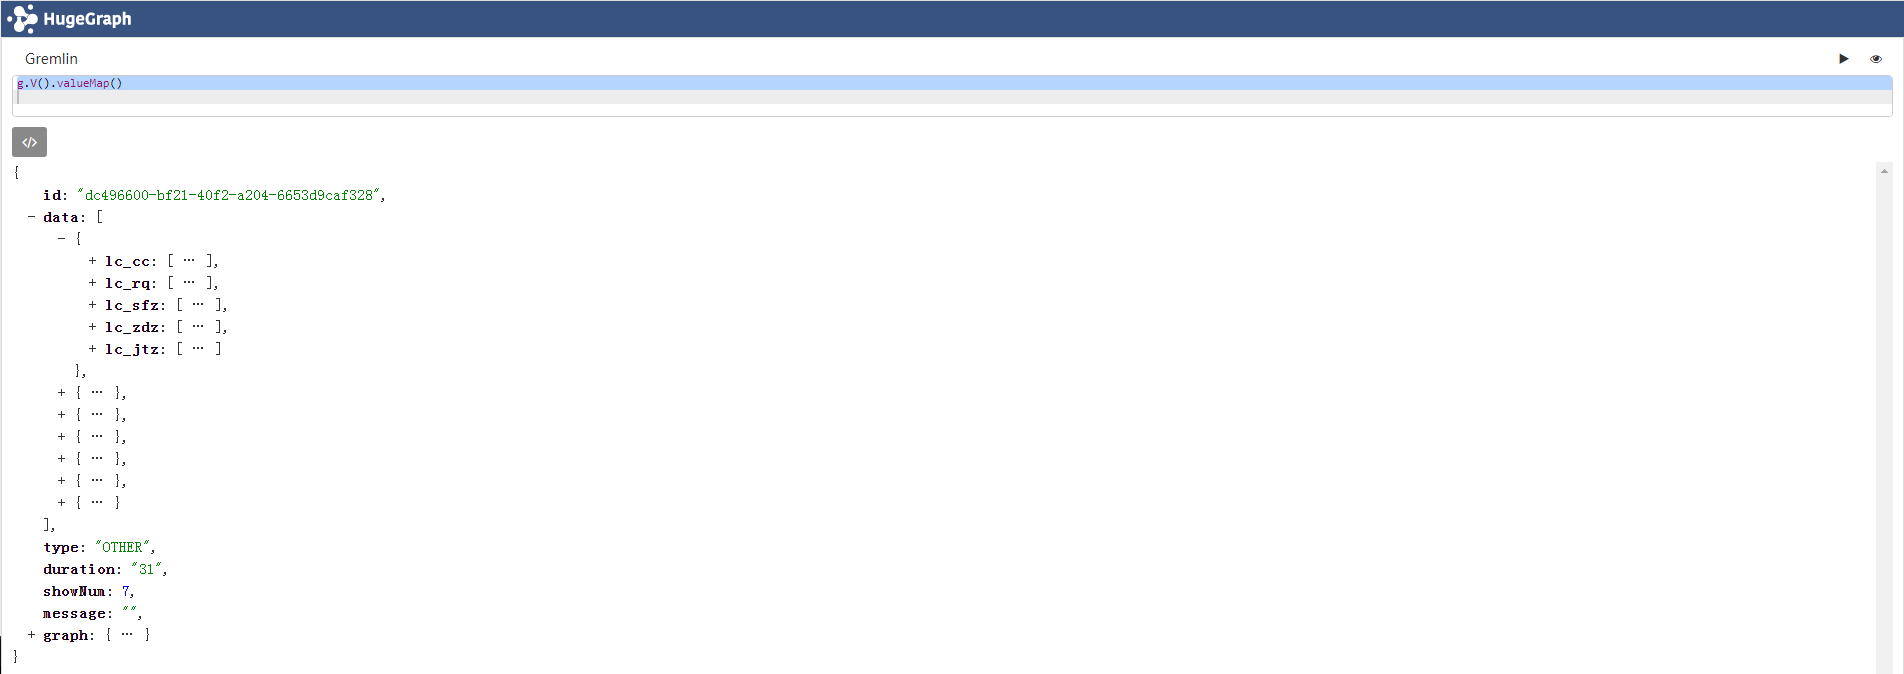Screen dimensions: 1904x674
Task: Expand the lc_zdz array
Action: coord(93,327)
